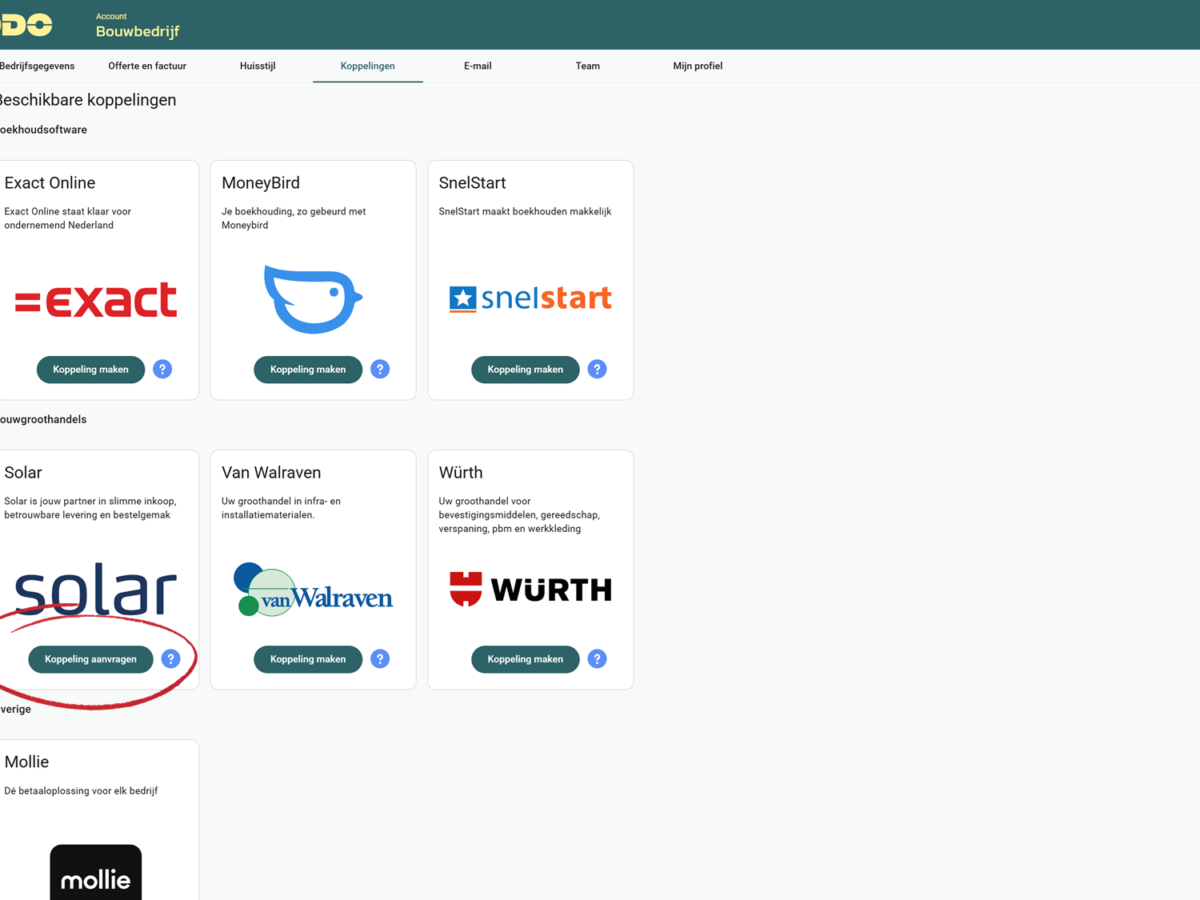The width and height of the screenshot is (1200, 900).
Task: Click the Bouwbedrijf account name
Action: pyautogui.click(x=138, y=31)
